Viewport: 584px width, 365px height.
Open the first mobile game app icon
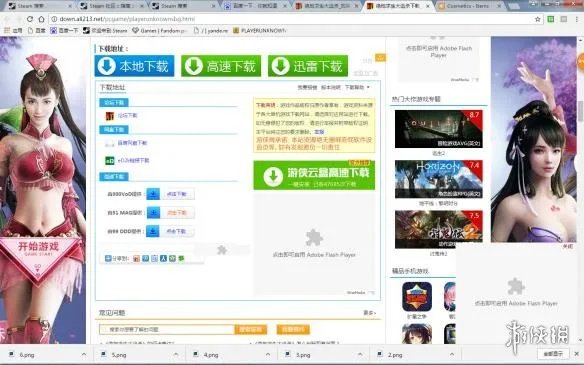coord(417,296)
